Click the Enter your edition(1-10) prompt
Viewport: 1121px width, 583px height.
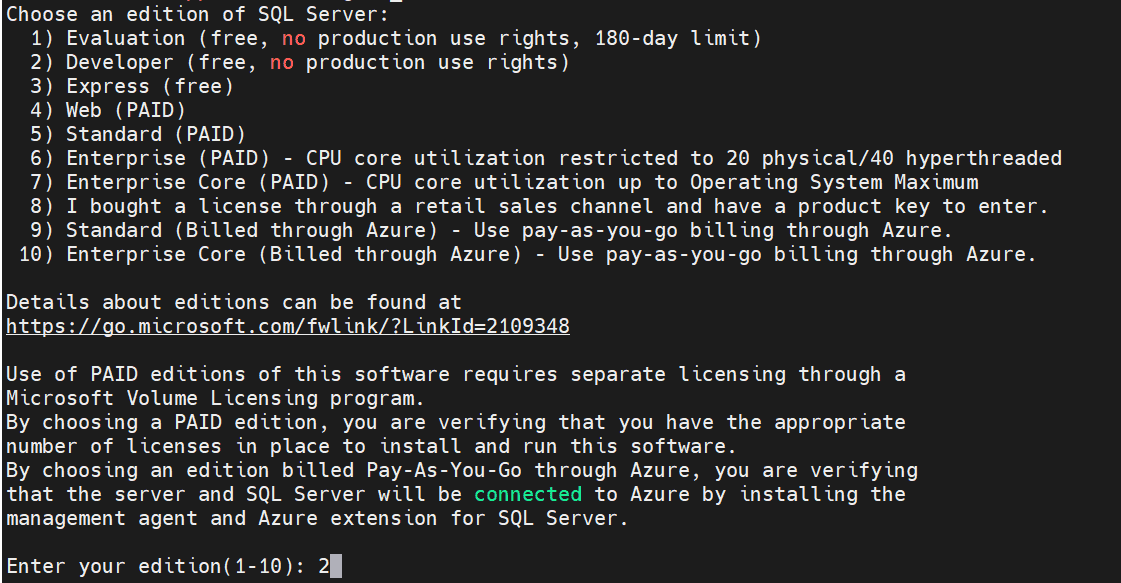(x=156, y=566)
